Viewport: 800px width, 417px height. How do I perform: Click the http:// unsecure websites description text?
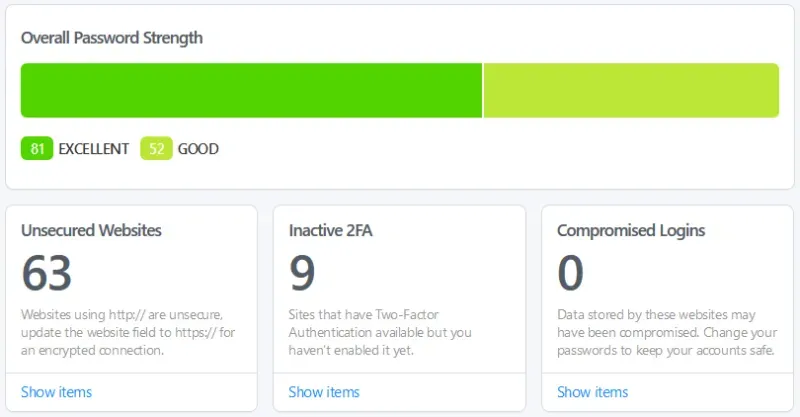pyautogui.click(x=128, y=333)
